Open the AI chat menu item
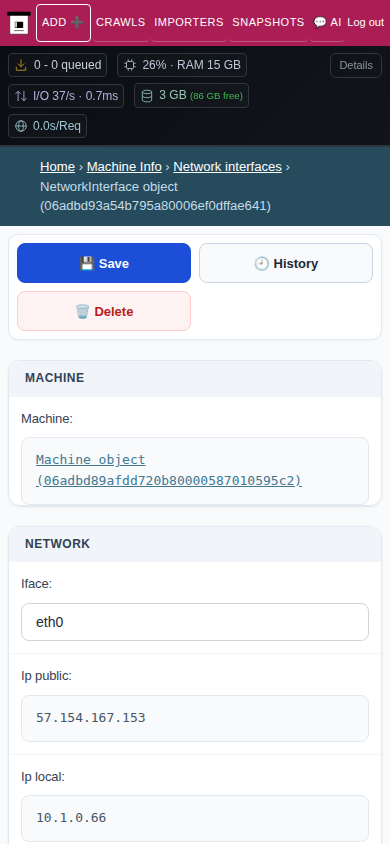The height and width of the screenshot is (844, 390). coord(327,23)
